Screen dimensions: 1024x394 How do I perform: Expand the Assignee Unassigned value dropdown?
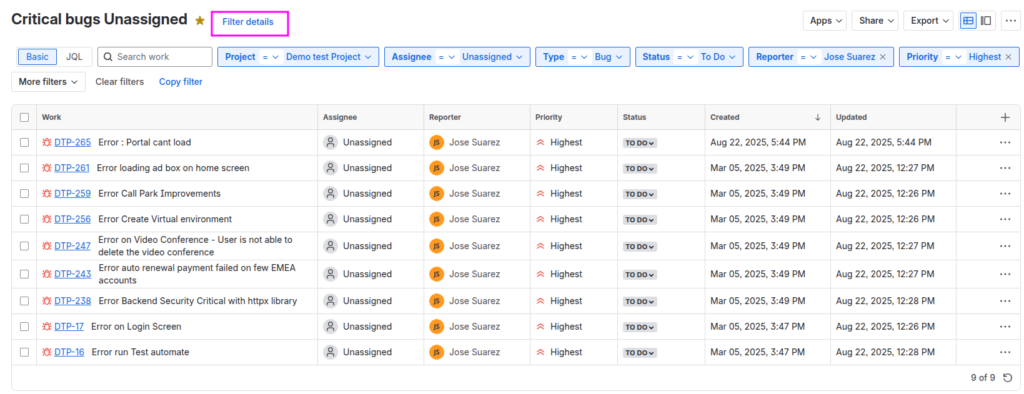tap(492, 57)
